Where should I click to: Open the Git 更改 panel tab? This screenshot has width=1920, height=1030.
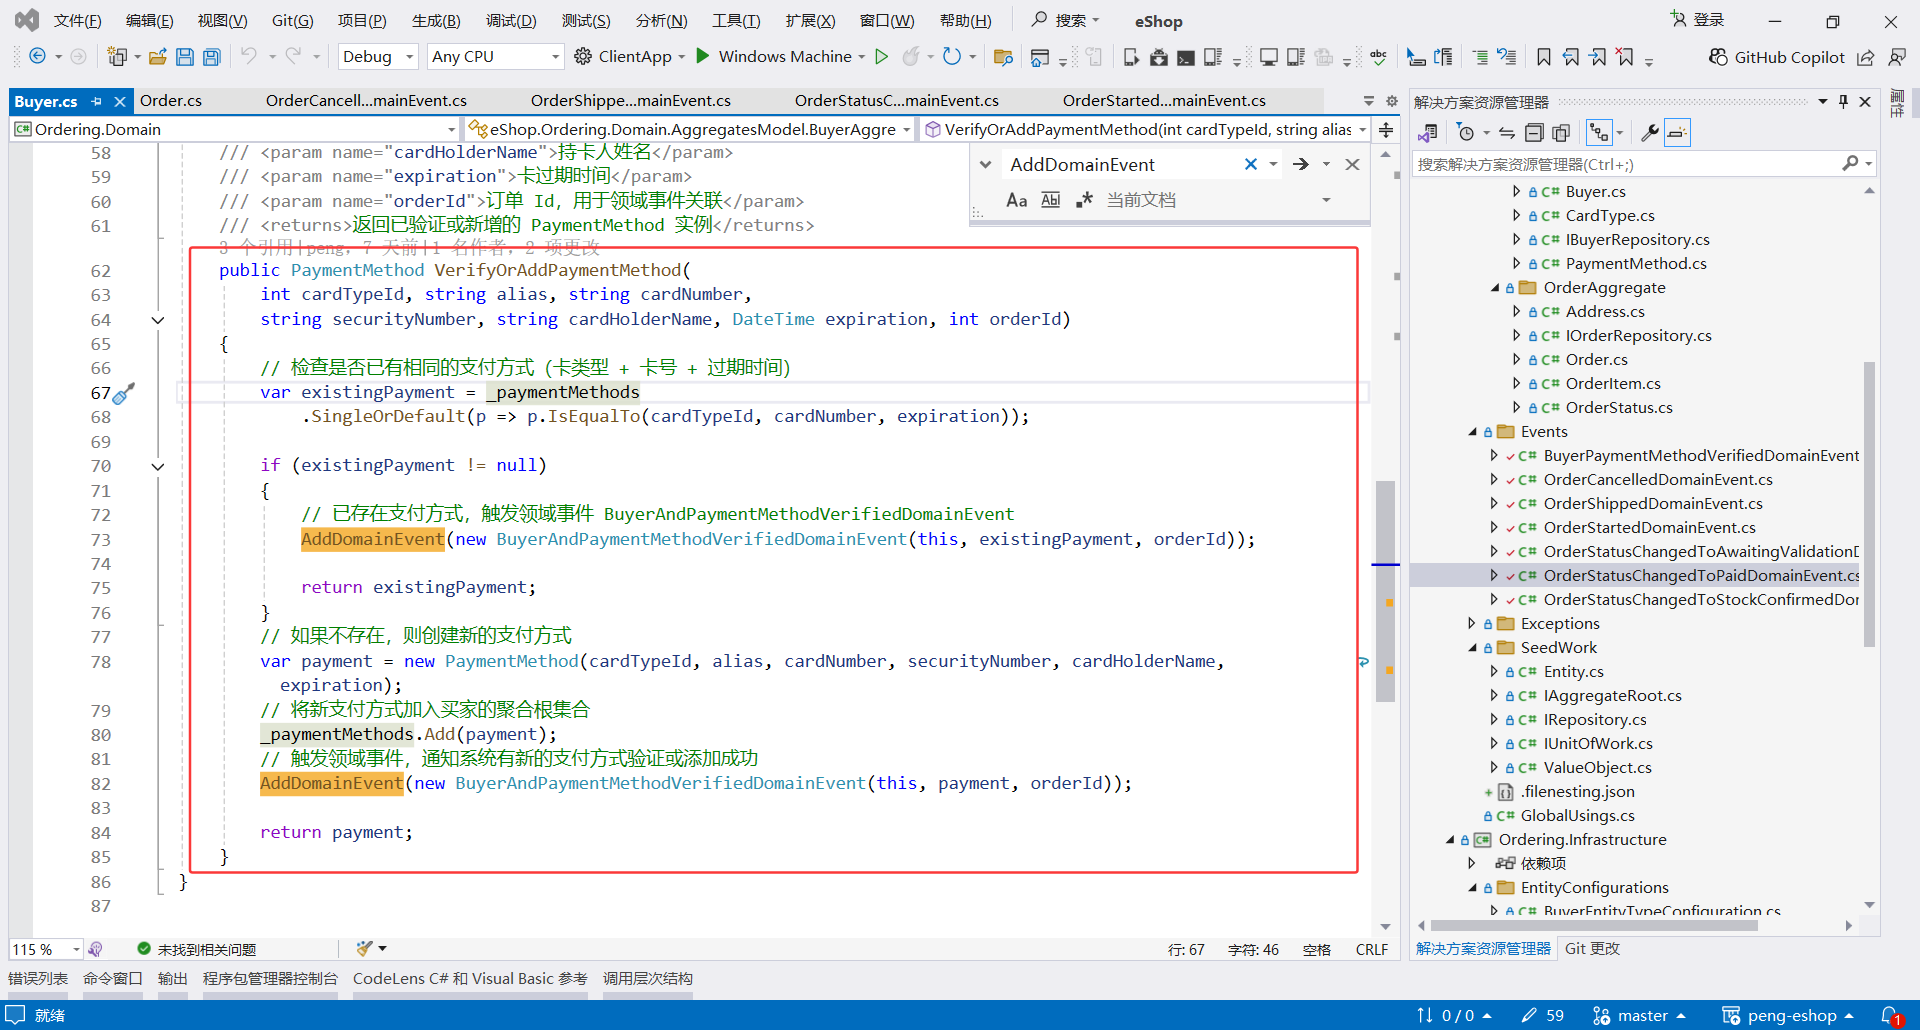pos(1592,949)
